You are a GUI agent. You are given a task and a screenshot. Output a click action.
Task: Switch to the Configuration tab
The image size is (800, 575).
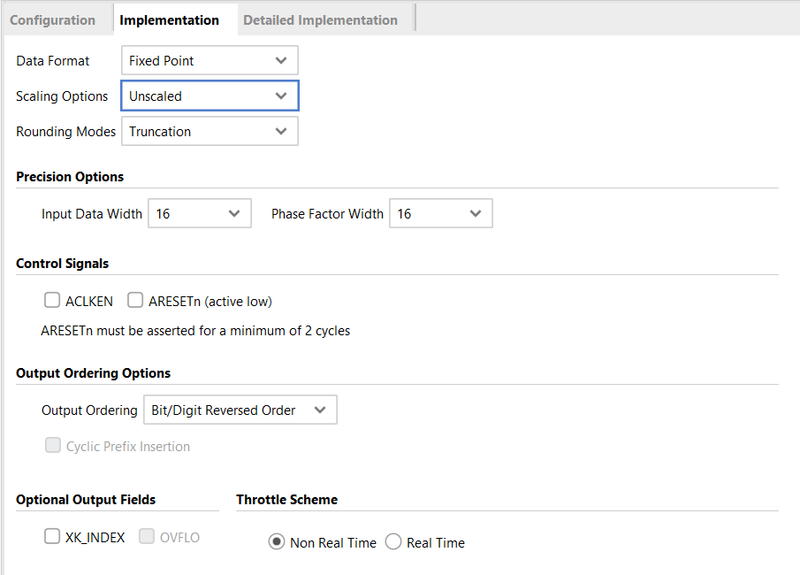point(52,20)
